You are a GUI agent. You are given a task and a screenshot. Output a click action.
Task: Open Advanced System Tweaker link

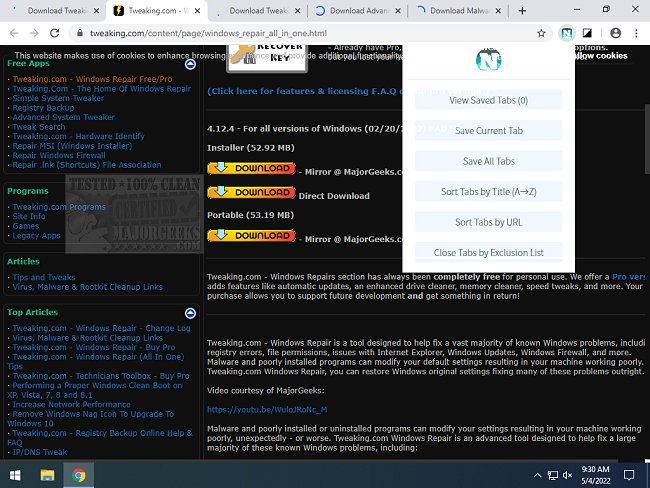pos(63,117)
